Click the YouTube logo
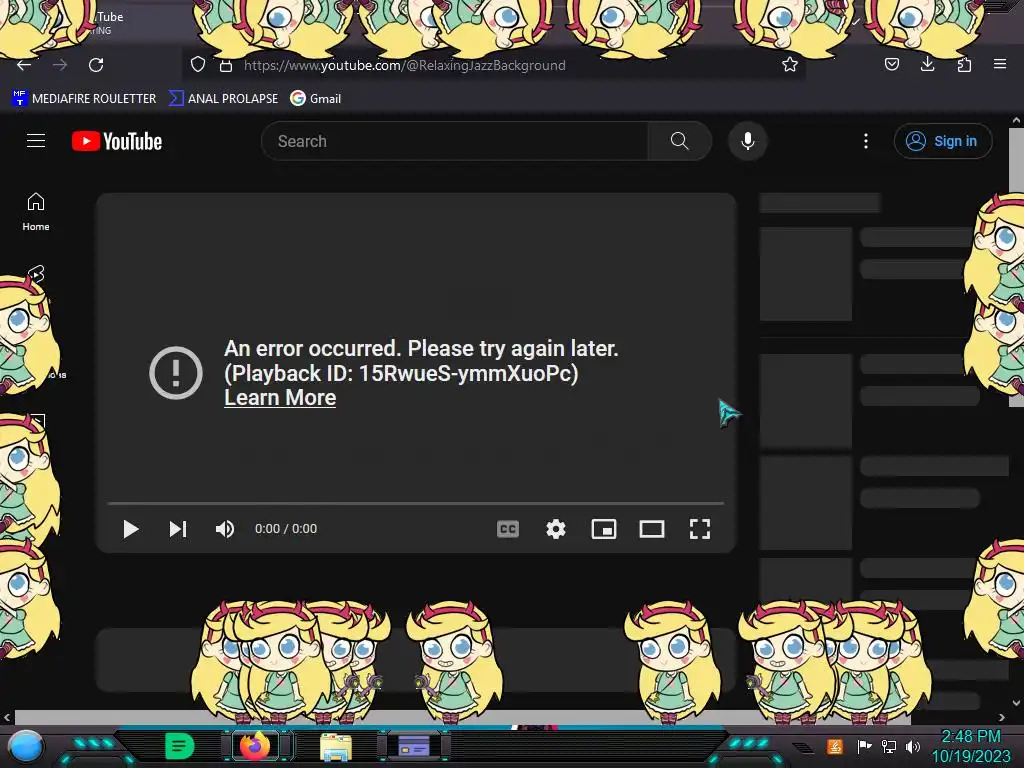Image resolution: width=1024 pixels, height=768 pixels. click(x=117, y=141)
